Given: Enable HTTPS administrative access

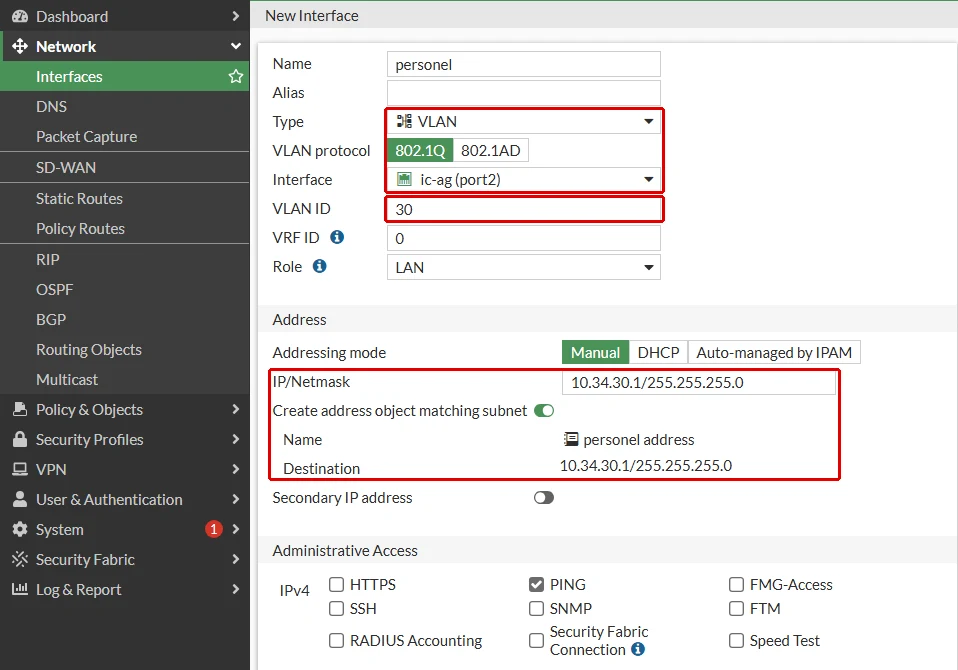Looking at the screenshot, I should coord(336,584).
